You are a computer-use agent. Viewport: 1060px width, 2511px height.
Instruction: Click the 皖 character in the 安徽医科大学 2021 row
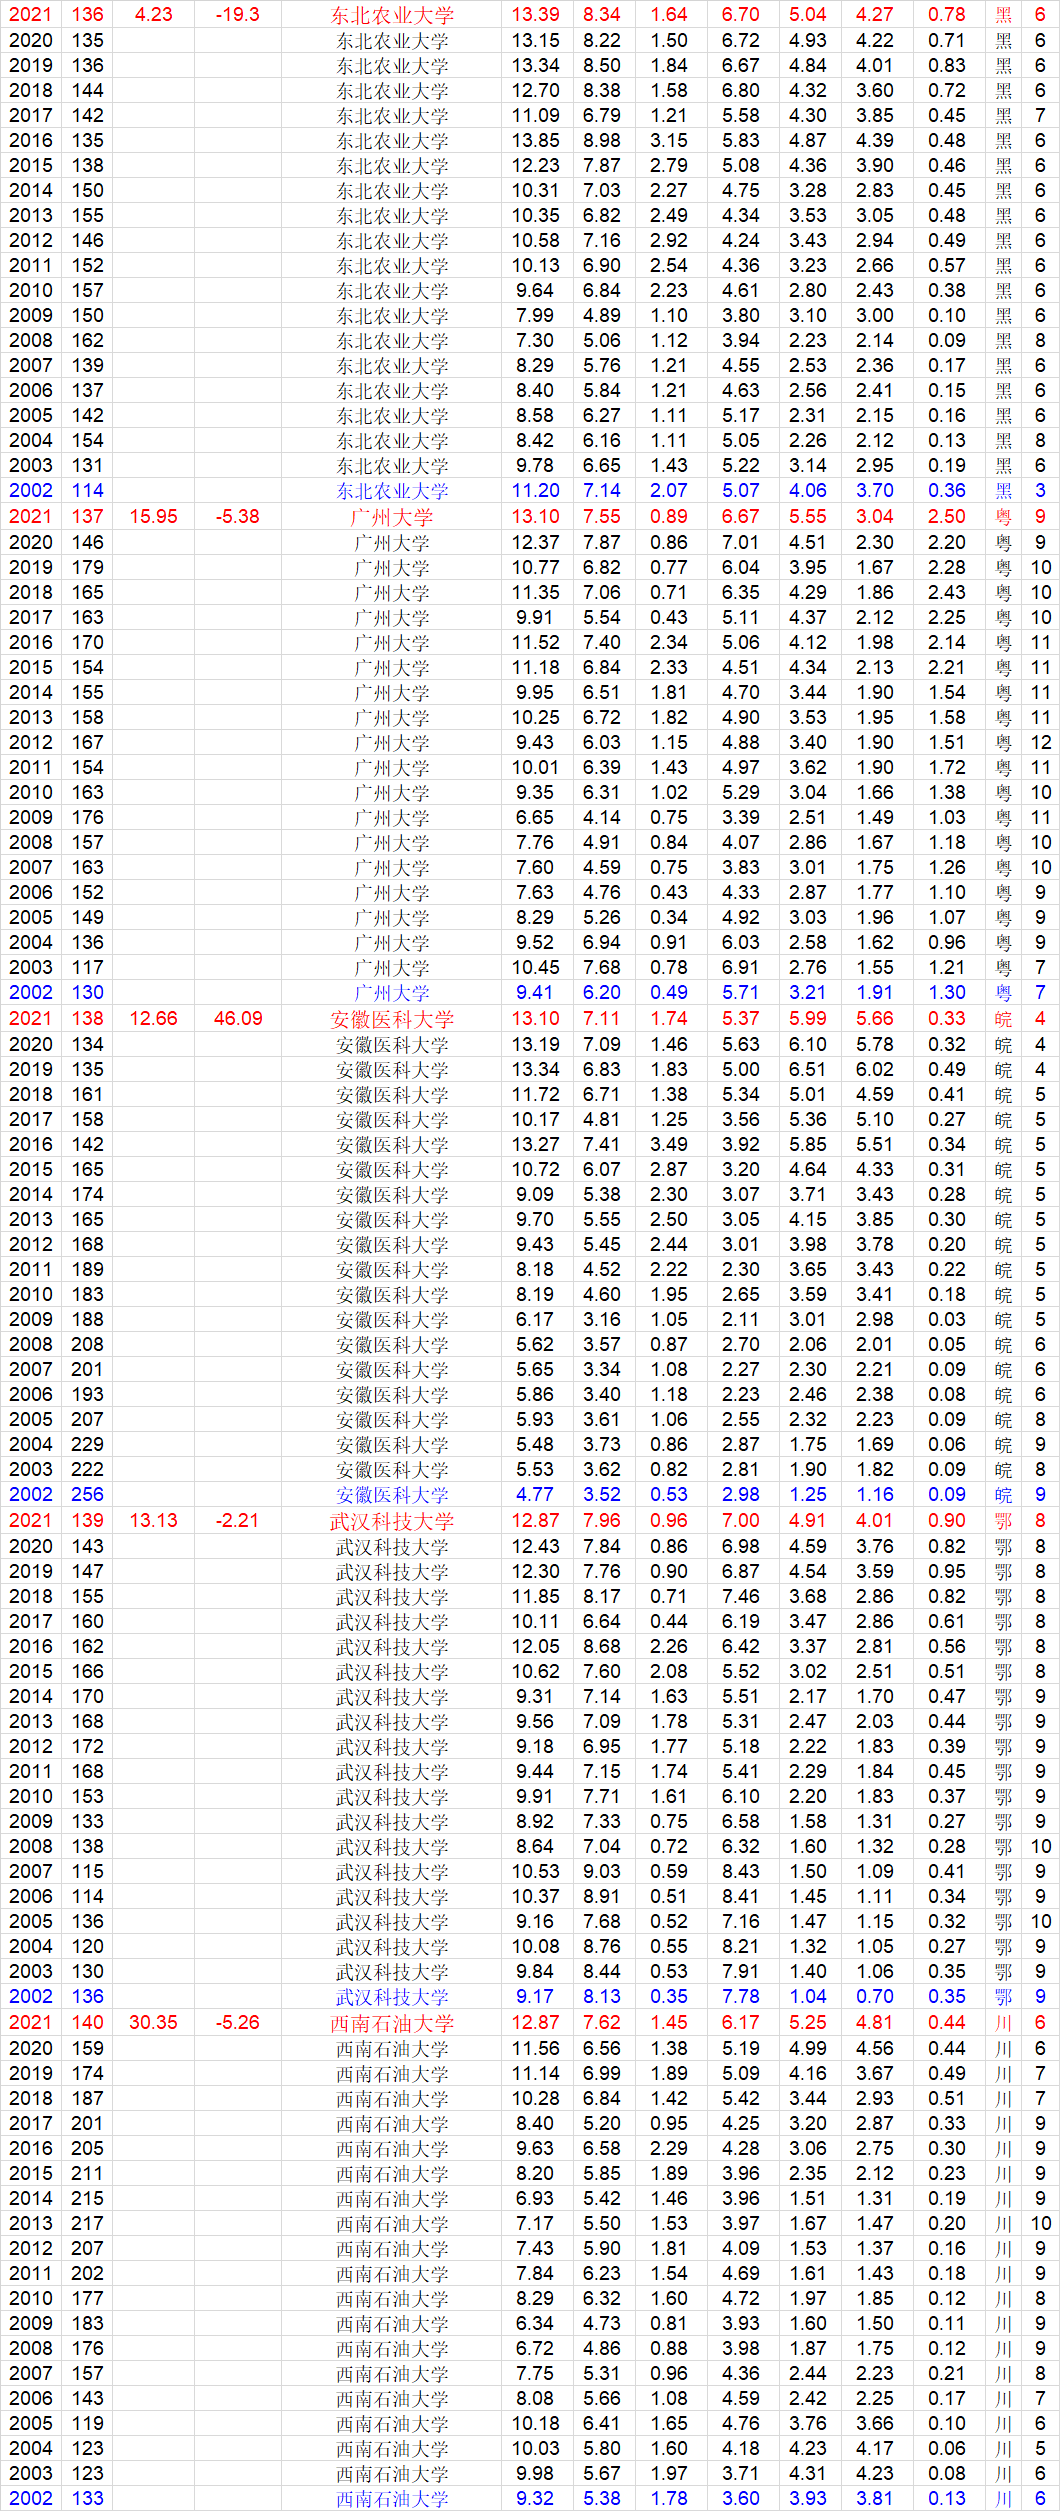[1004, 1019]
